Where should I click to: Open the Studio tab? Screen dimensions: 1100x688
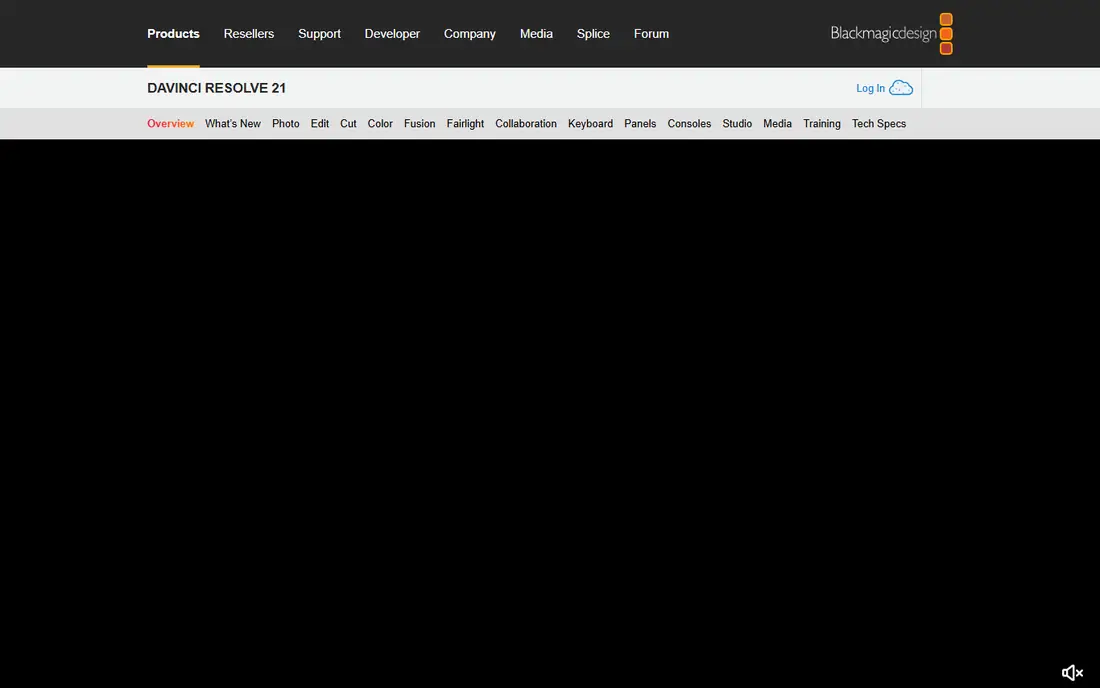(737, 123)
